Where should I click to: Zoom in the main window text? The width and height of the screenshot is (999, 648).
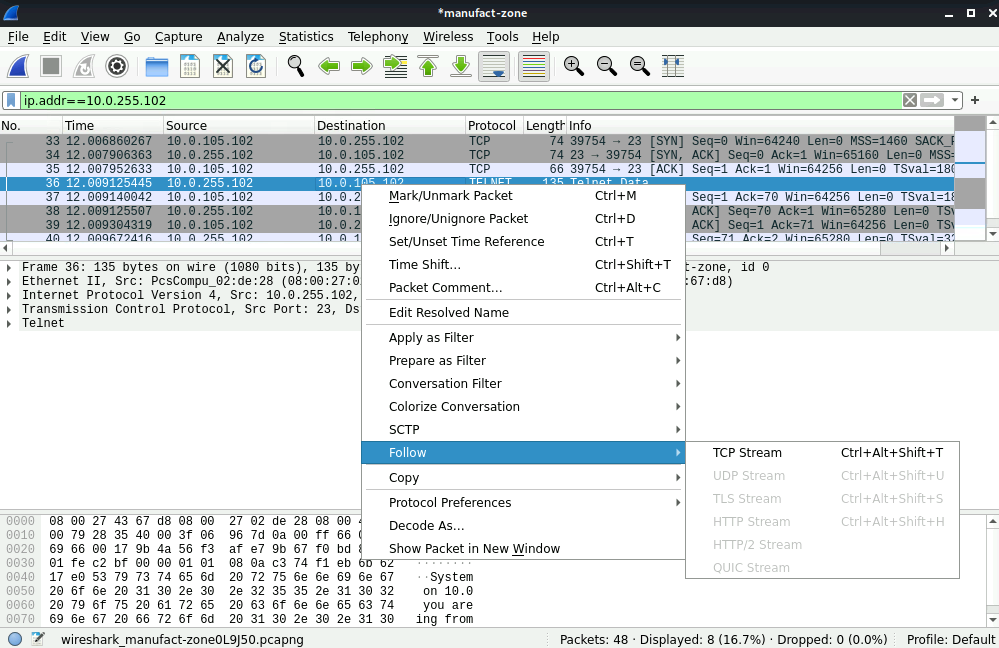click(573, 66)
